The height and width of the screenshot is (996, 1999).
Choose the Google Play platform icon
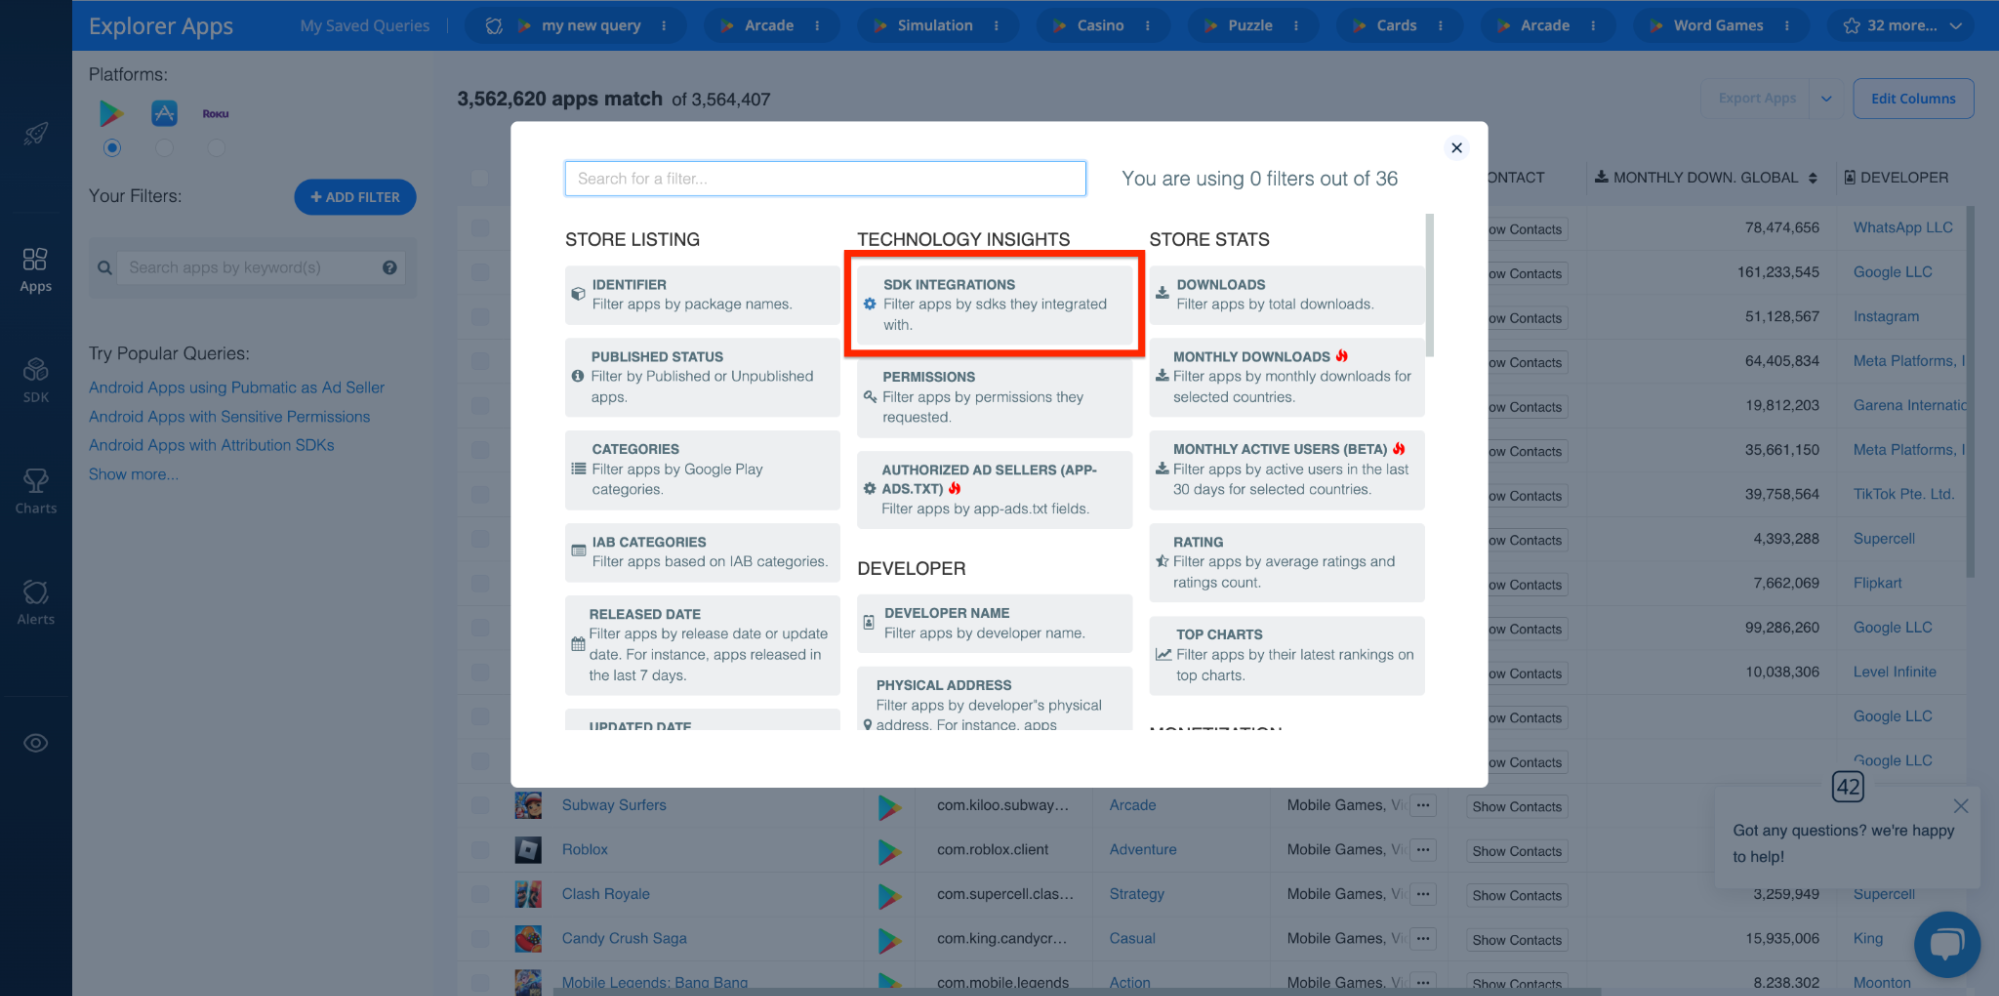111,113
